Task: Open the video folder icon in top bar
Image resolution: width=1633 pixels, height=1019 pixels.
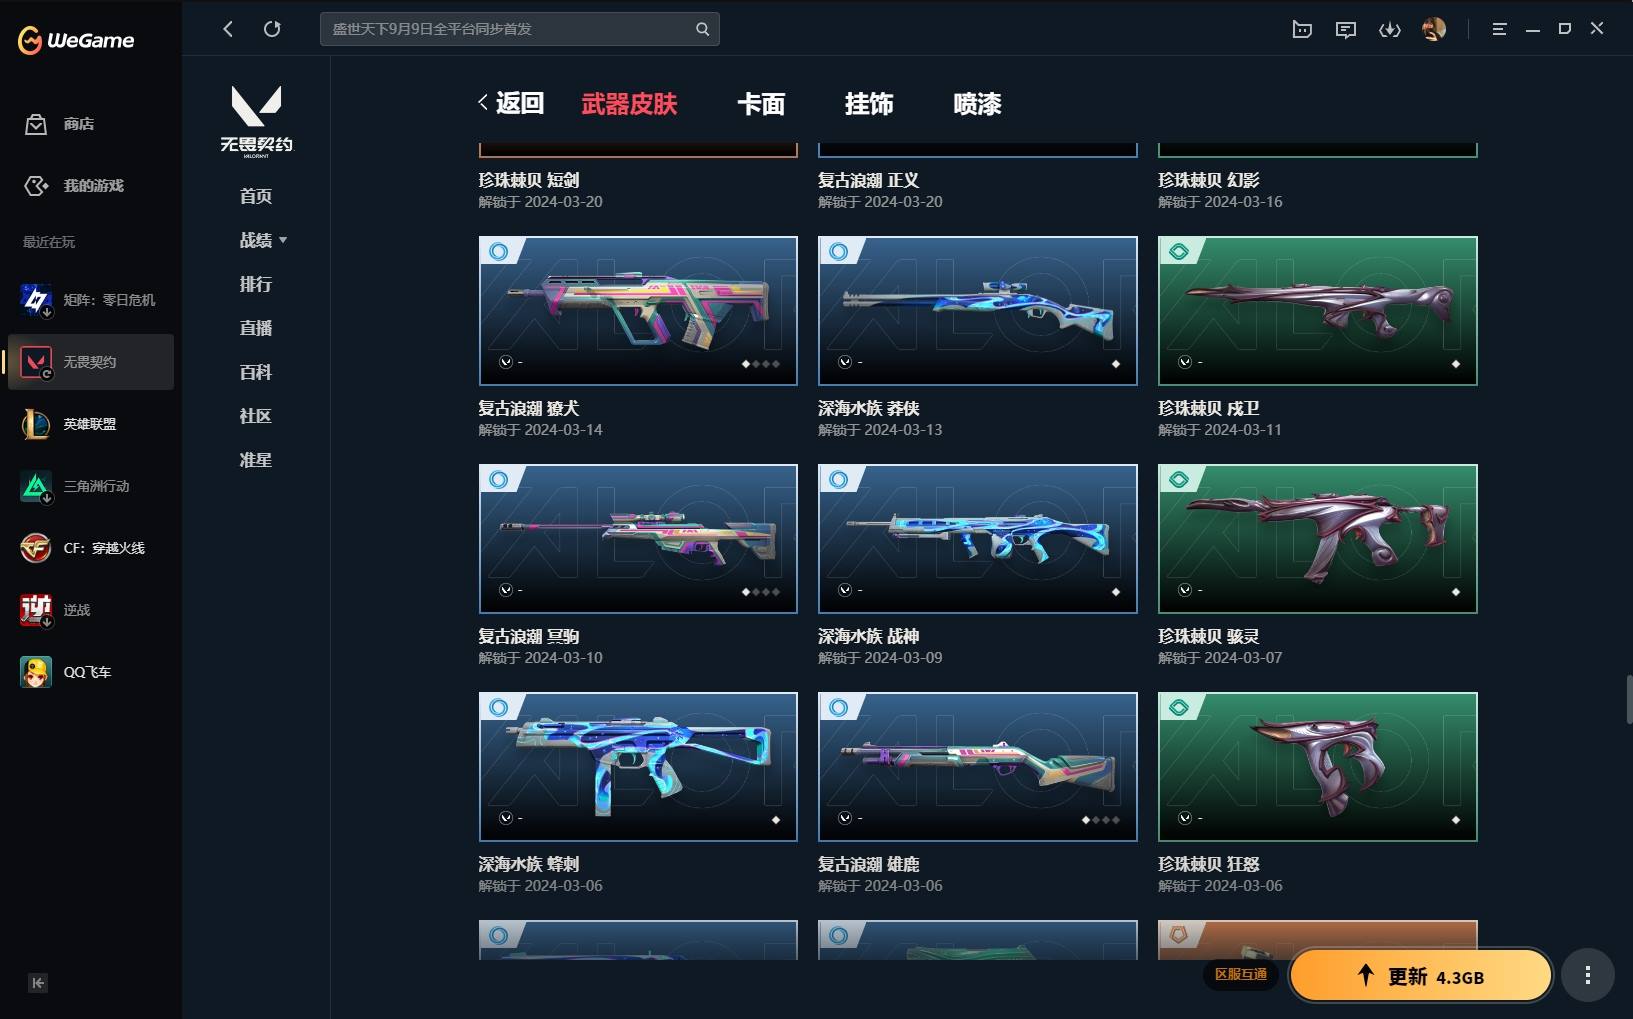Action: coord(1302,29)
